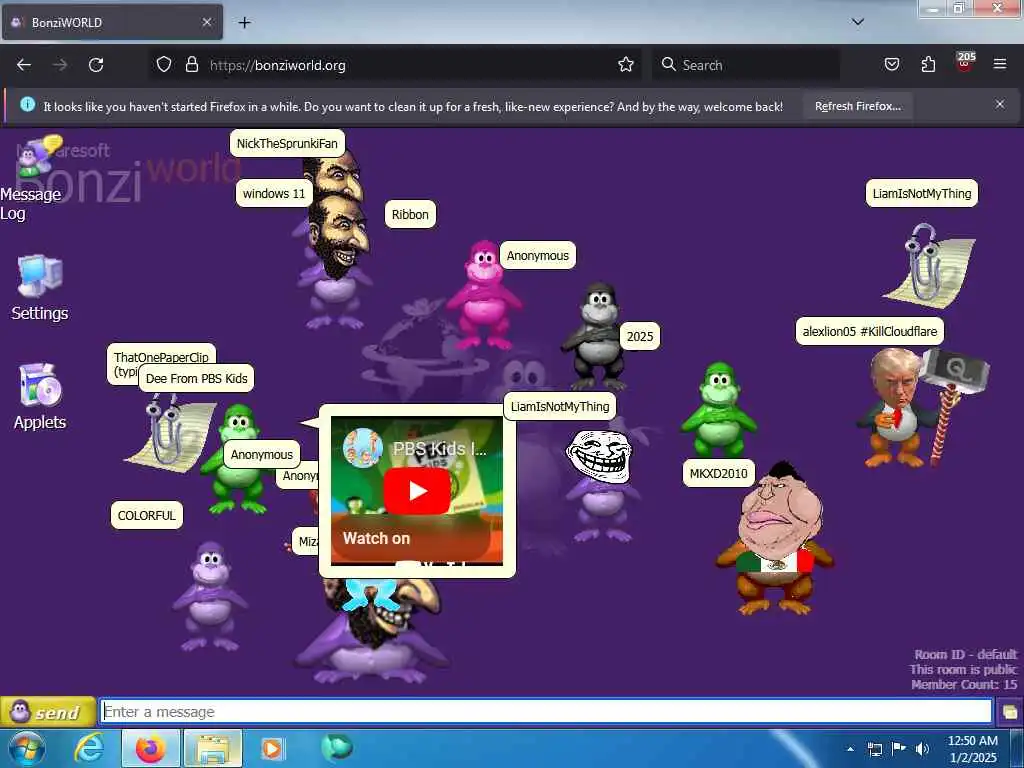The width and height of the screenshot is (1024, 768).
Task: Click LiamIsNotMyThing's Clippy paperclip character
Action: click(930, 266)
